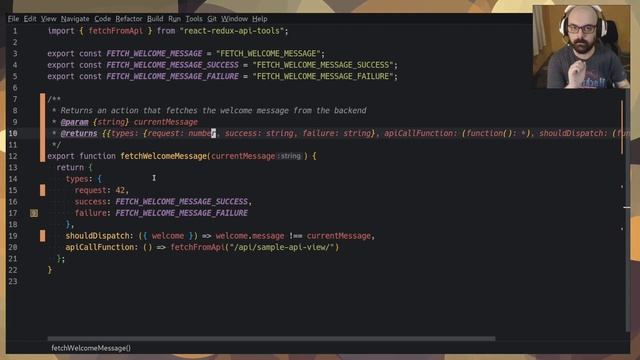Open the File menu
640x360 pixels.
pyautogui.click(x=13, y=19)
